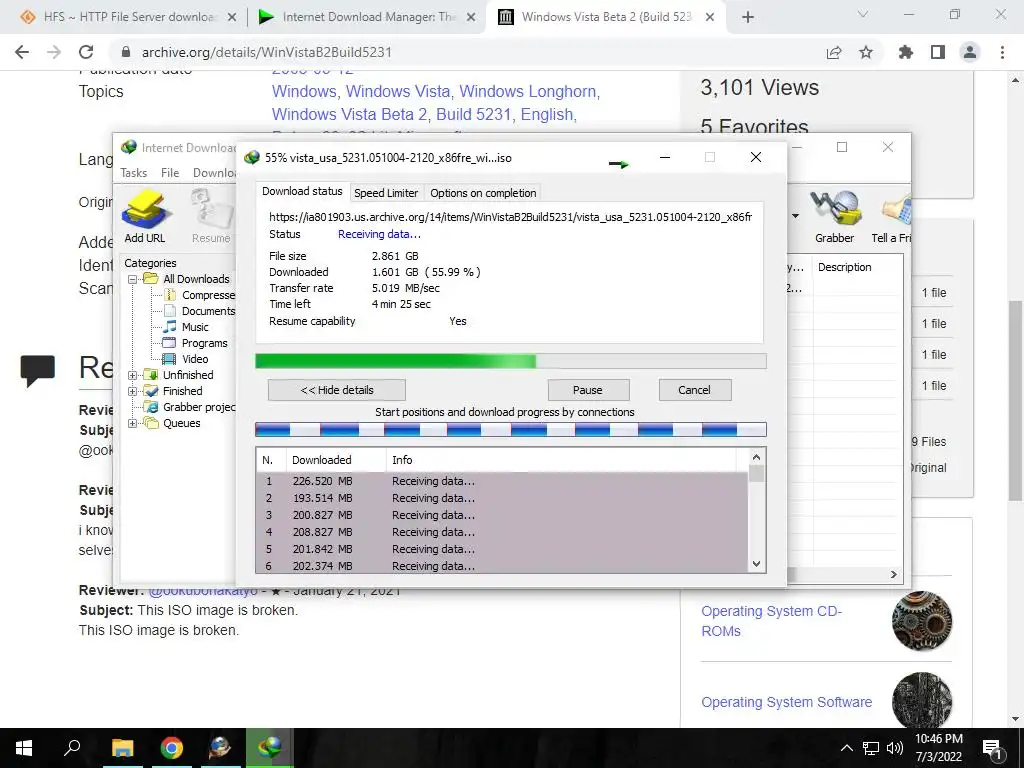Viewport: 1024px width, 768px height.
Task: Reload the archive.org page
Action: (x=86, y=52)
